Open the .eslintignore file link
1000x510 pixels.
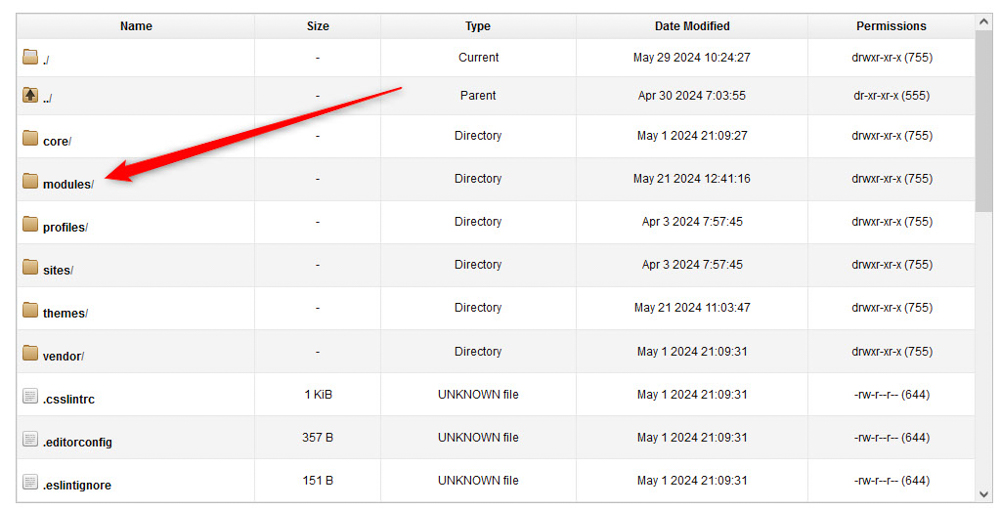77,485
